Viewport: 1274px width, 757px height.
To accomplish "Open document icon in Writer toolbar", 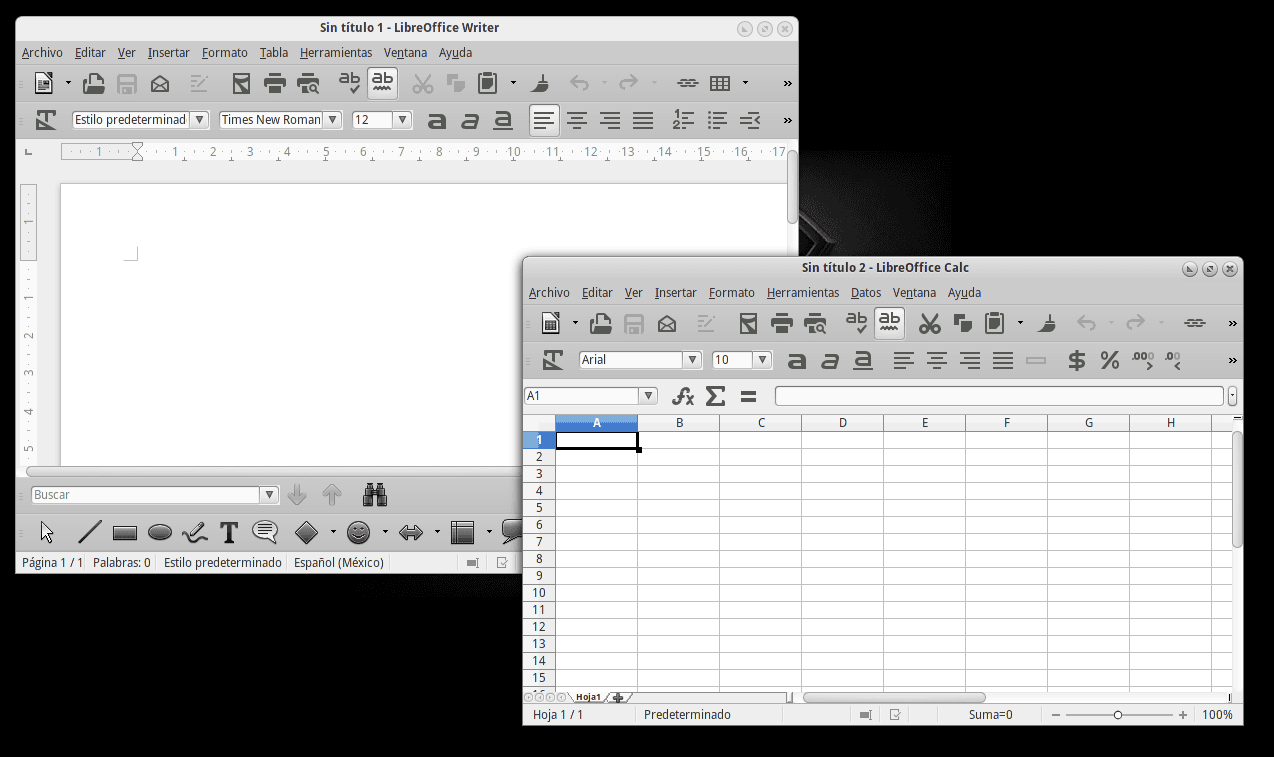I will click(x=93, y=83).
